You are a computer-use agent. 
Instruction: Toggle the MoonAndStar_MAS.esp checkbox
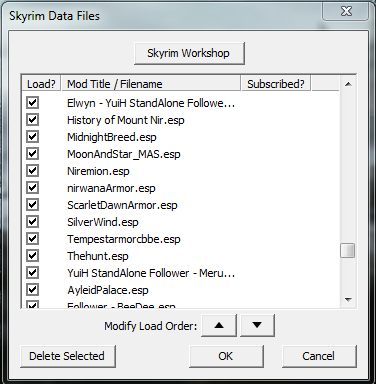(33, 154)
